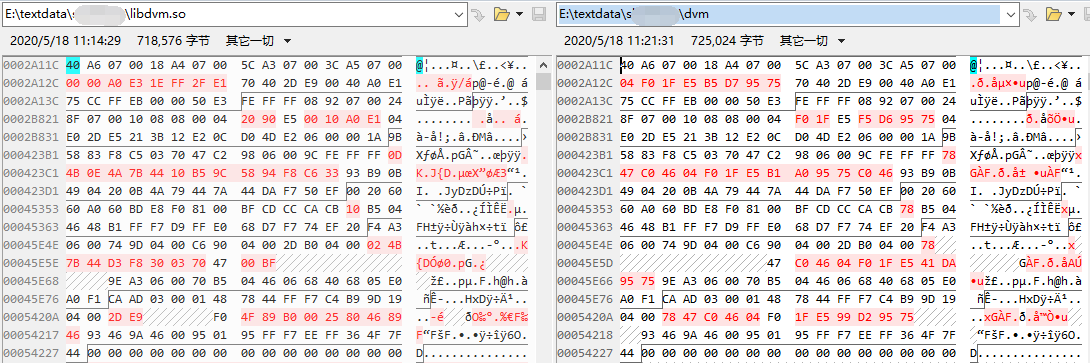Click offset 000423C1 in the right pane
The height and width of the screenshot is (363, 1090).
(585, 173)
